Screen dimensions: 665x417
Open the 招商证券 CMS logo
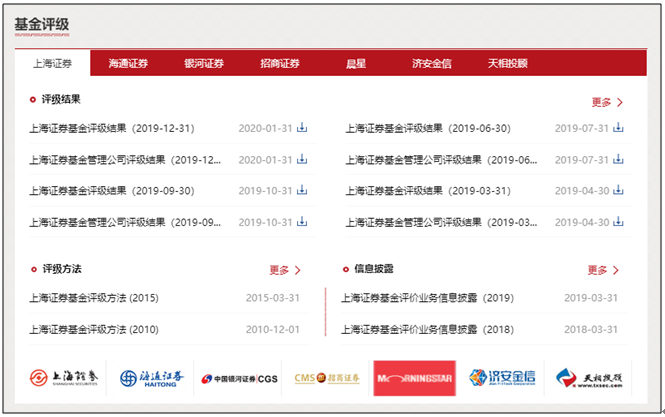coord(326,378)
